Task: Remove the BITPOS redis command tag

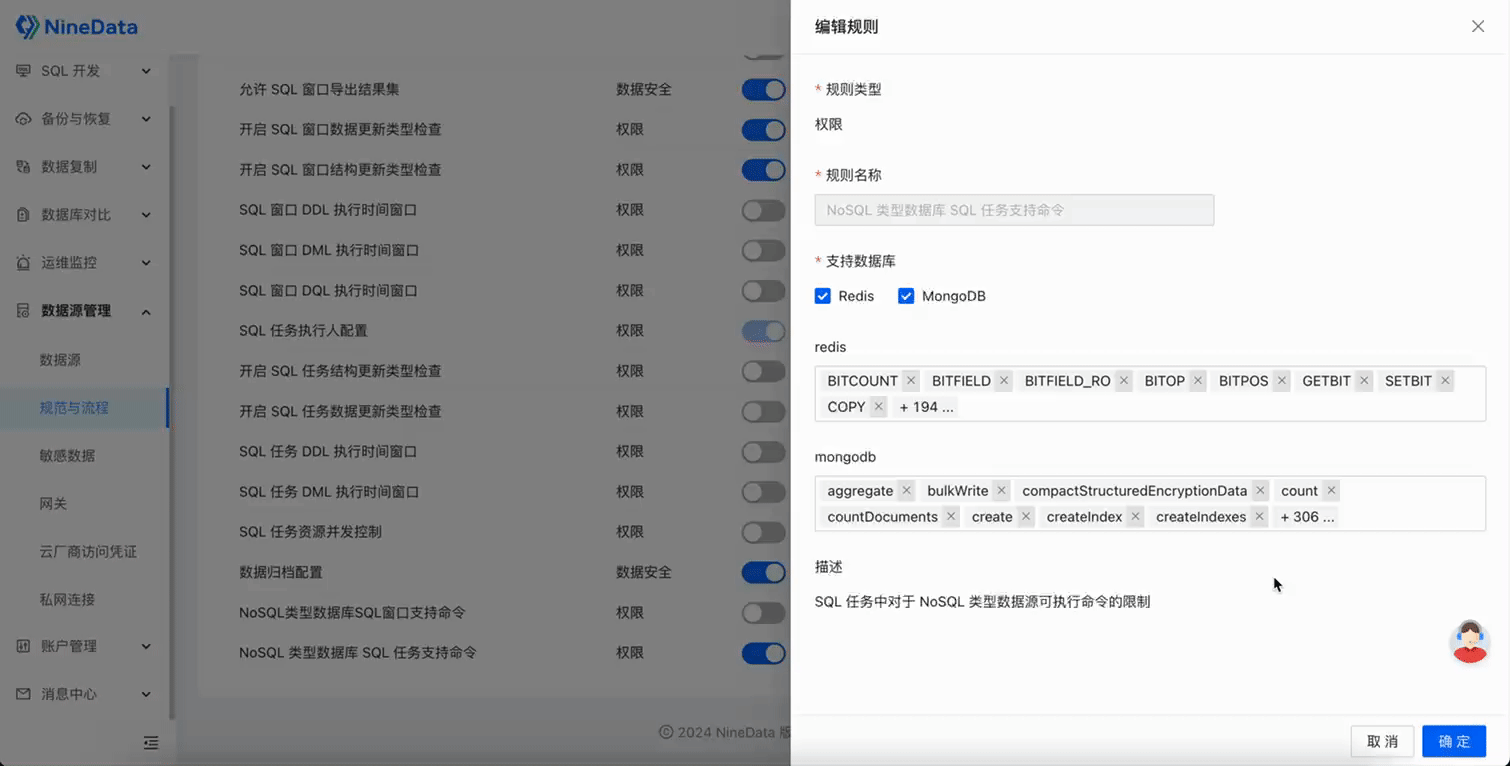Action: (x=1280, y=381)
